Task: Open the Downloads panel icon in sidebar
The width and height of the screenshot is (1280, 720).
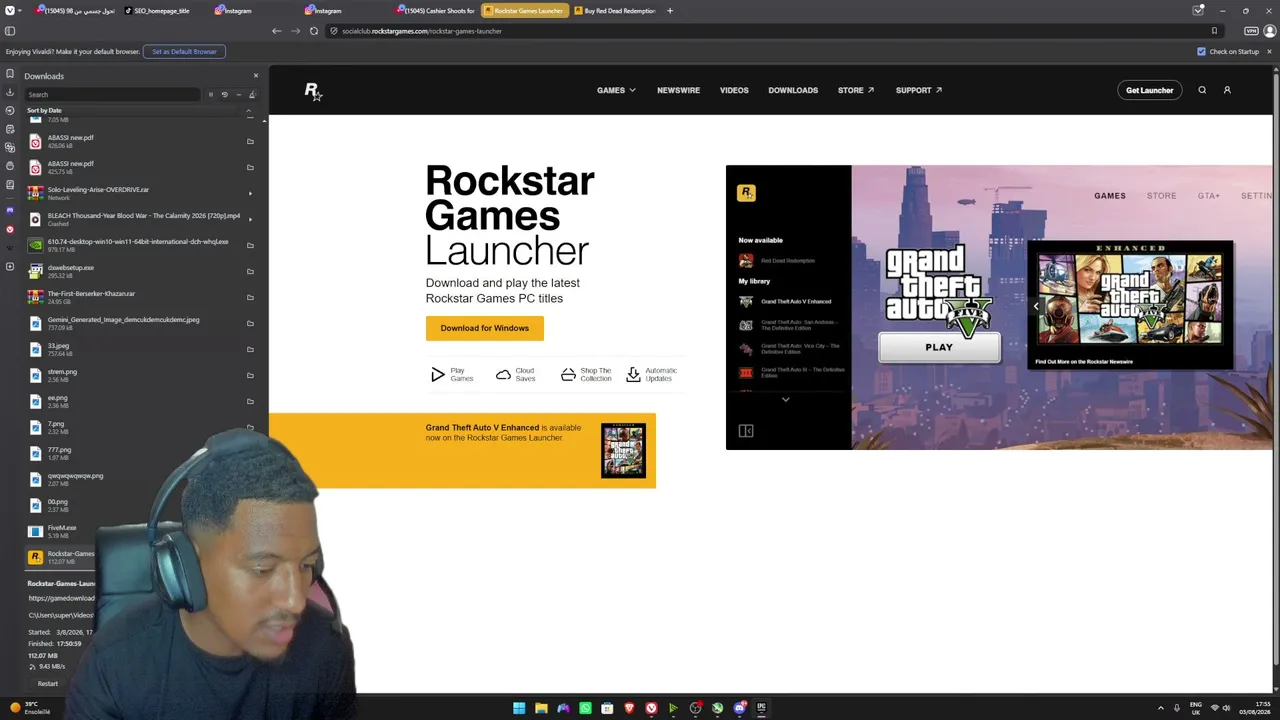Action: [x=10, y=92]
